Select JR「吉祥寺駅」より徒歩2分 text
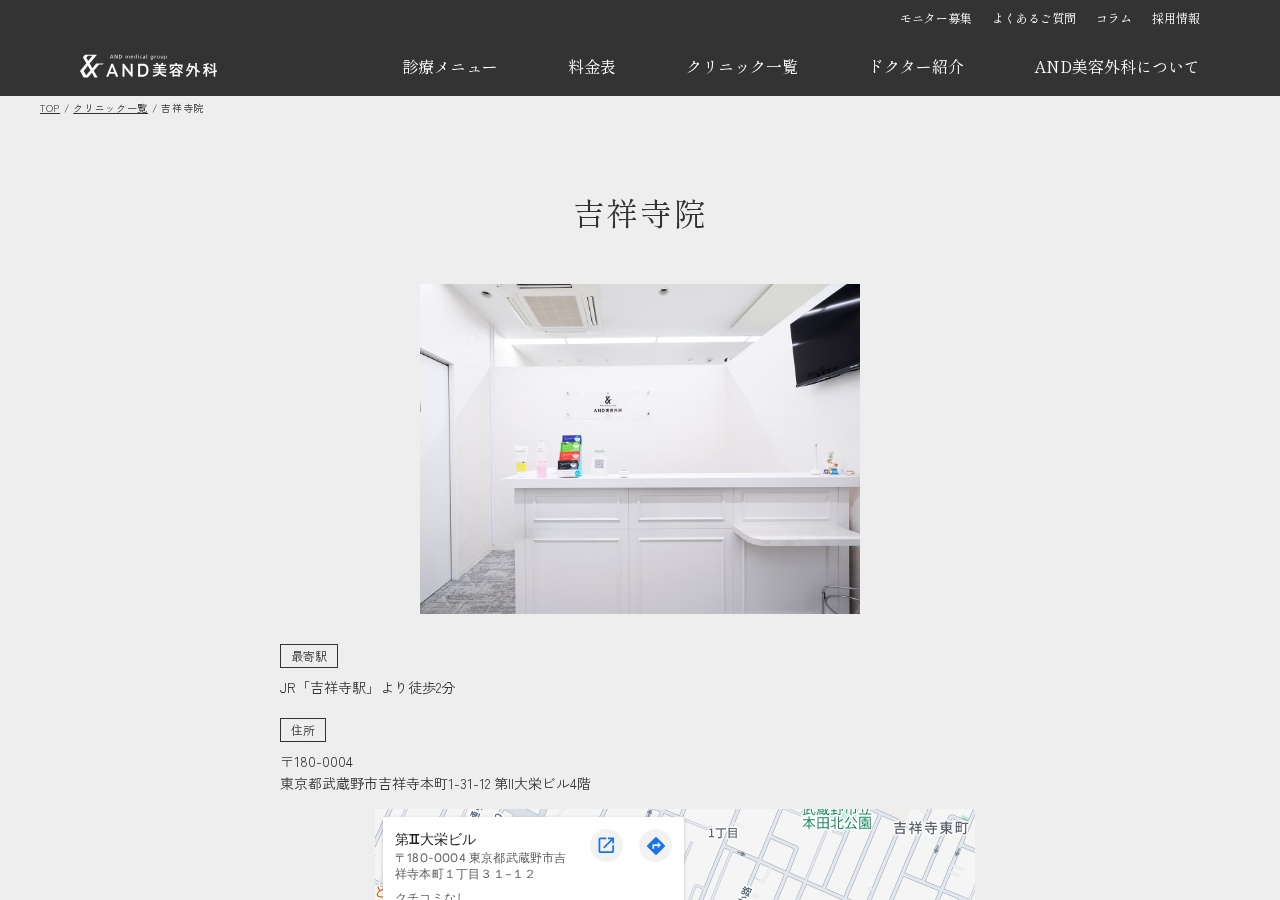Image resolution: width=1280 pixels, height=900 pixels. pyautogui.click(x=367, y=688)
